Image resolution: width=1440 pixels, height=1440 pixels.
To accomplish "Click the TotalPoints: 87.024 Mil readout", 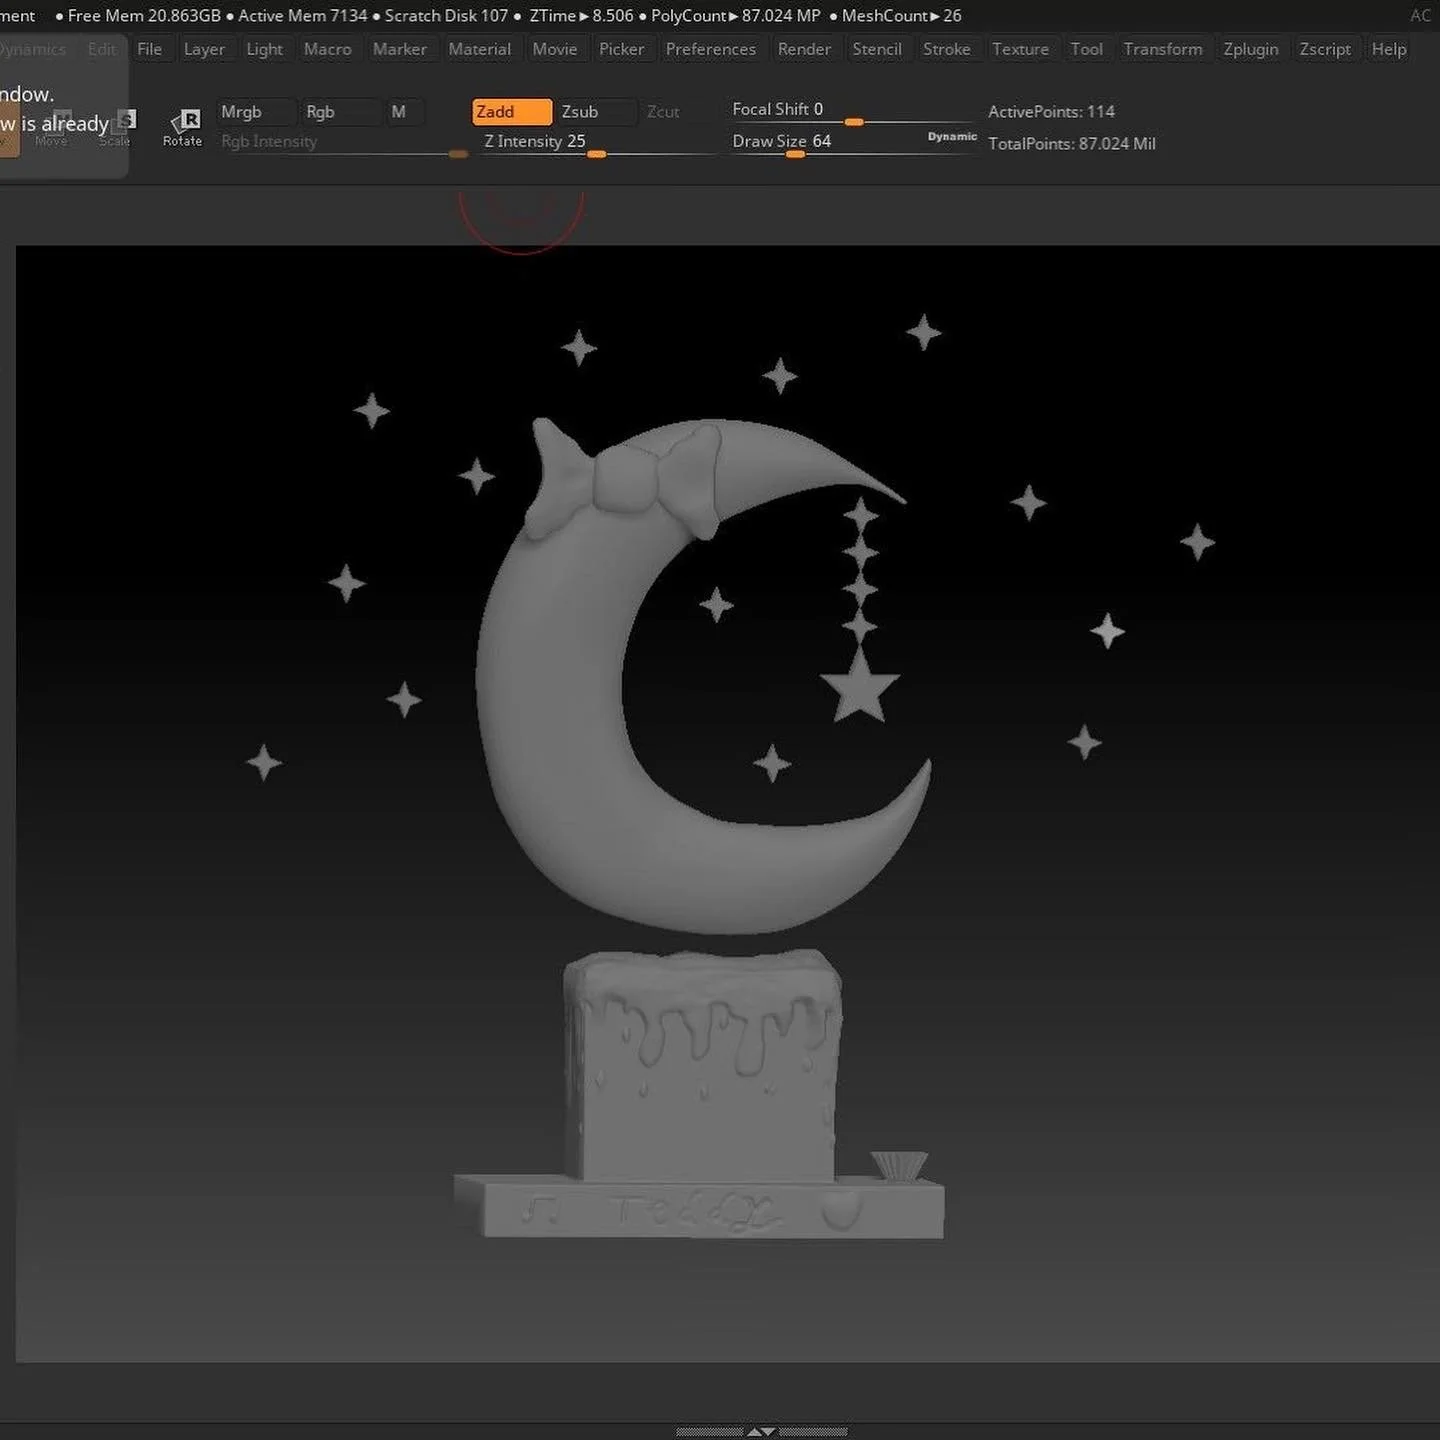I will point(1072,144).
